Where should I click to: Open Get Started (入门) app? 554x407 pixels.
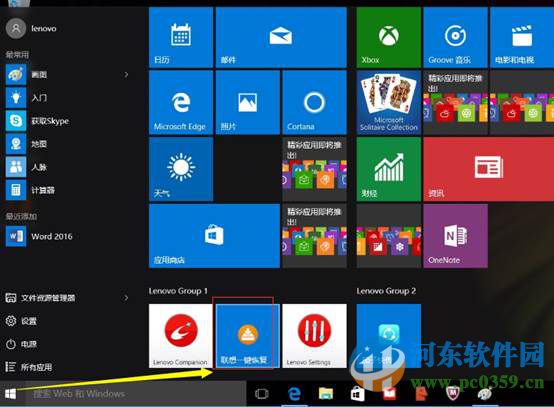click(67, 98)
